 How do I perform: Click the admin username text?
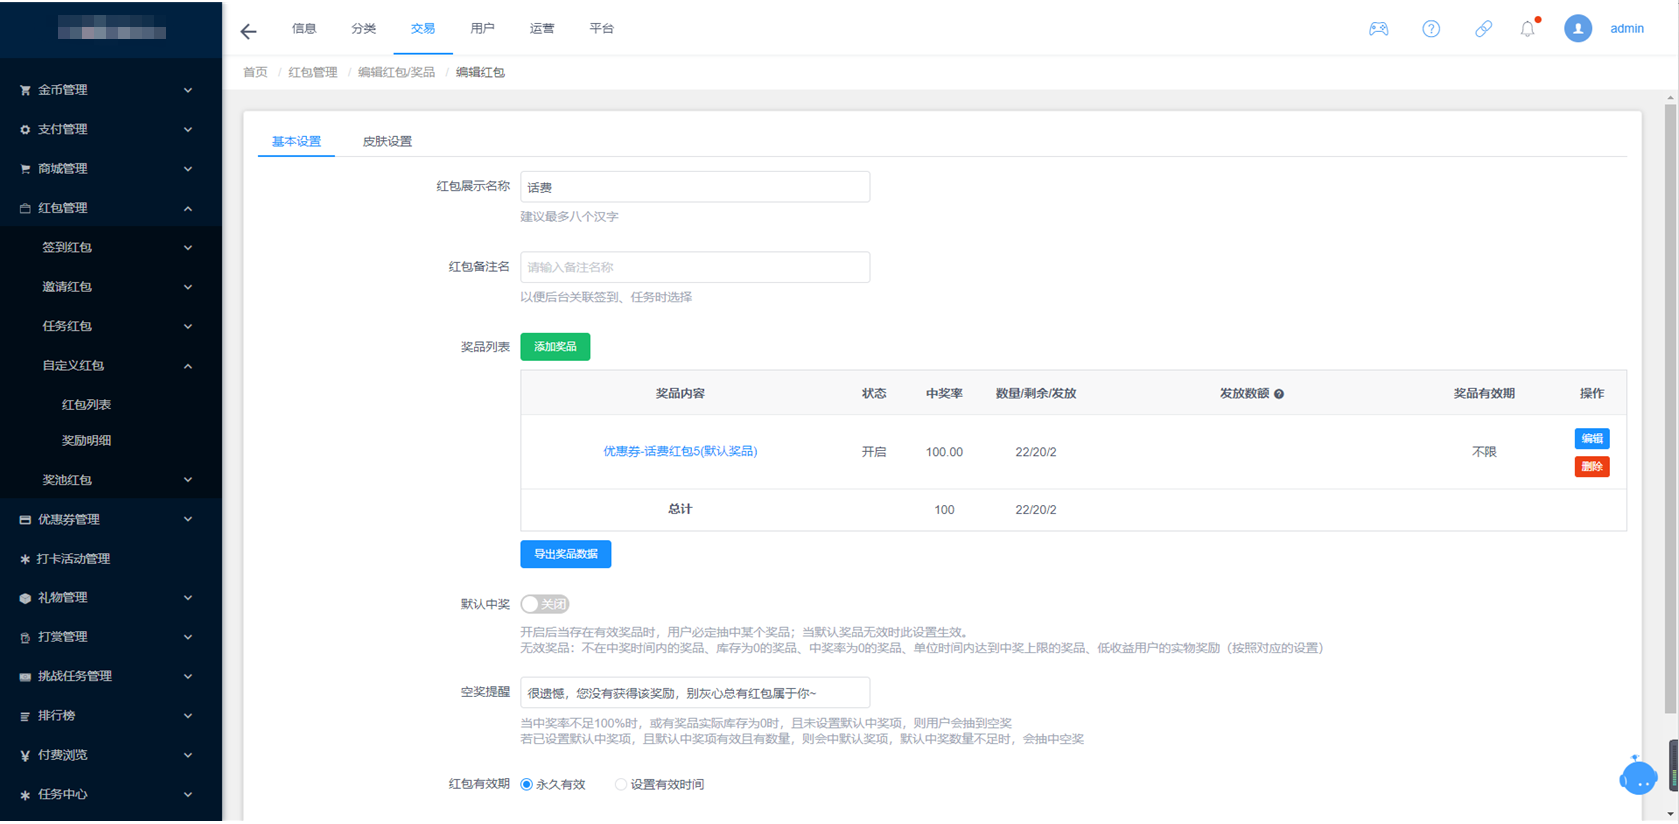pyautogui.click(x=1627, y=29)
